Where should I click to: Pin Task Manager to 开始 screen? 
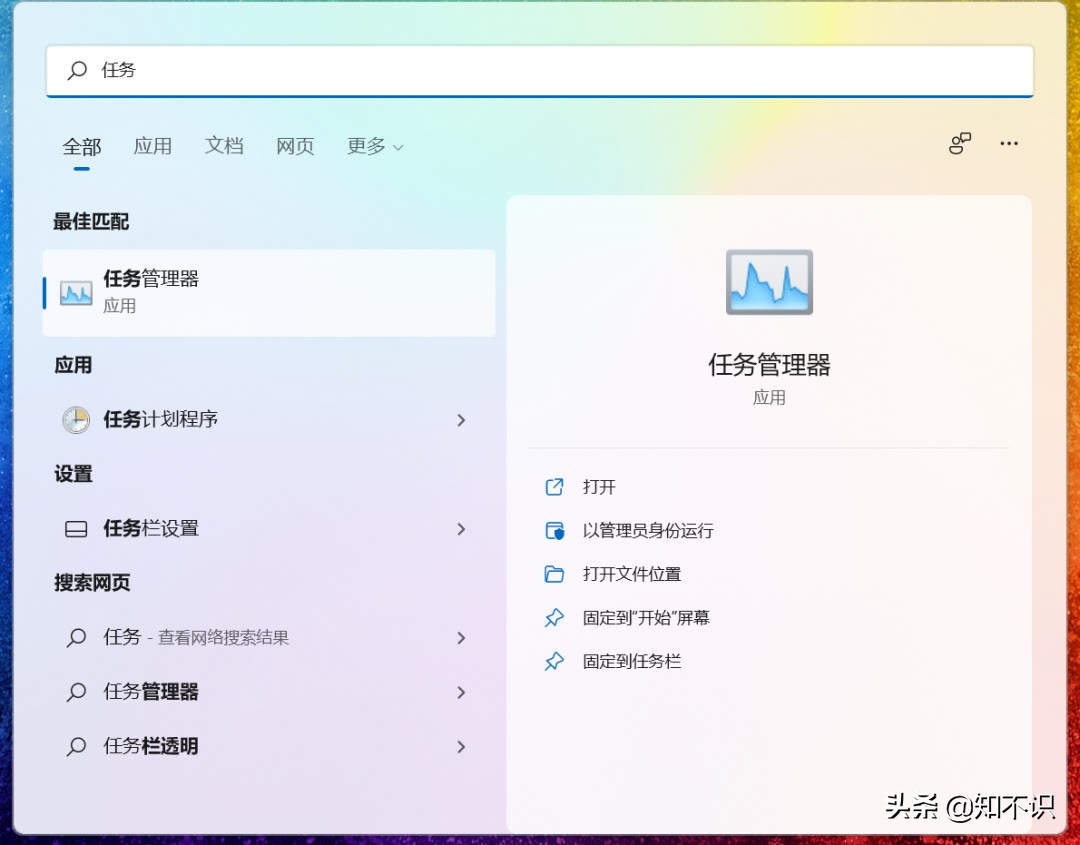(647, 618)
